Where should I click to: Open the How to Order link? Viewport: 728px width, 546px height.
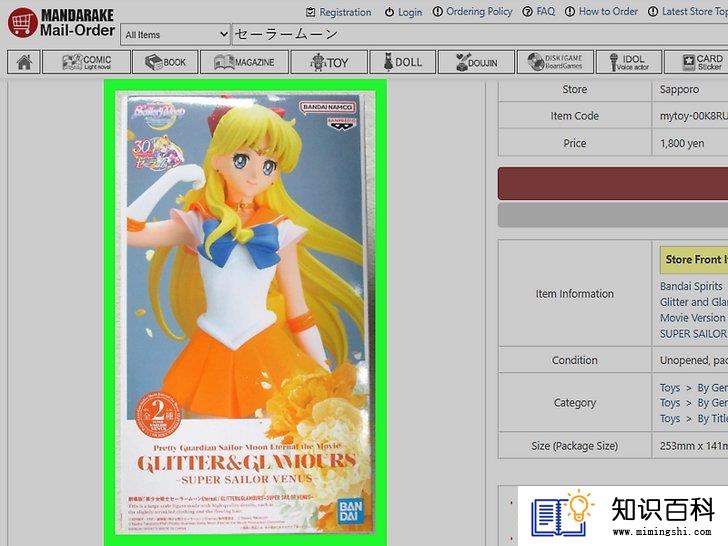[x=608, y=11]
